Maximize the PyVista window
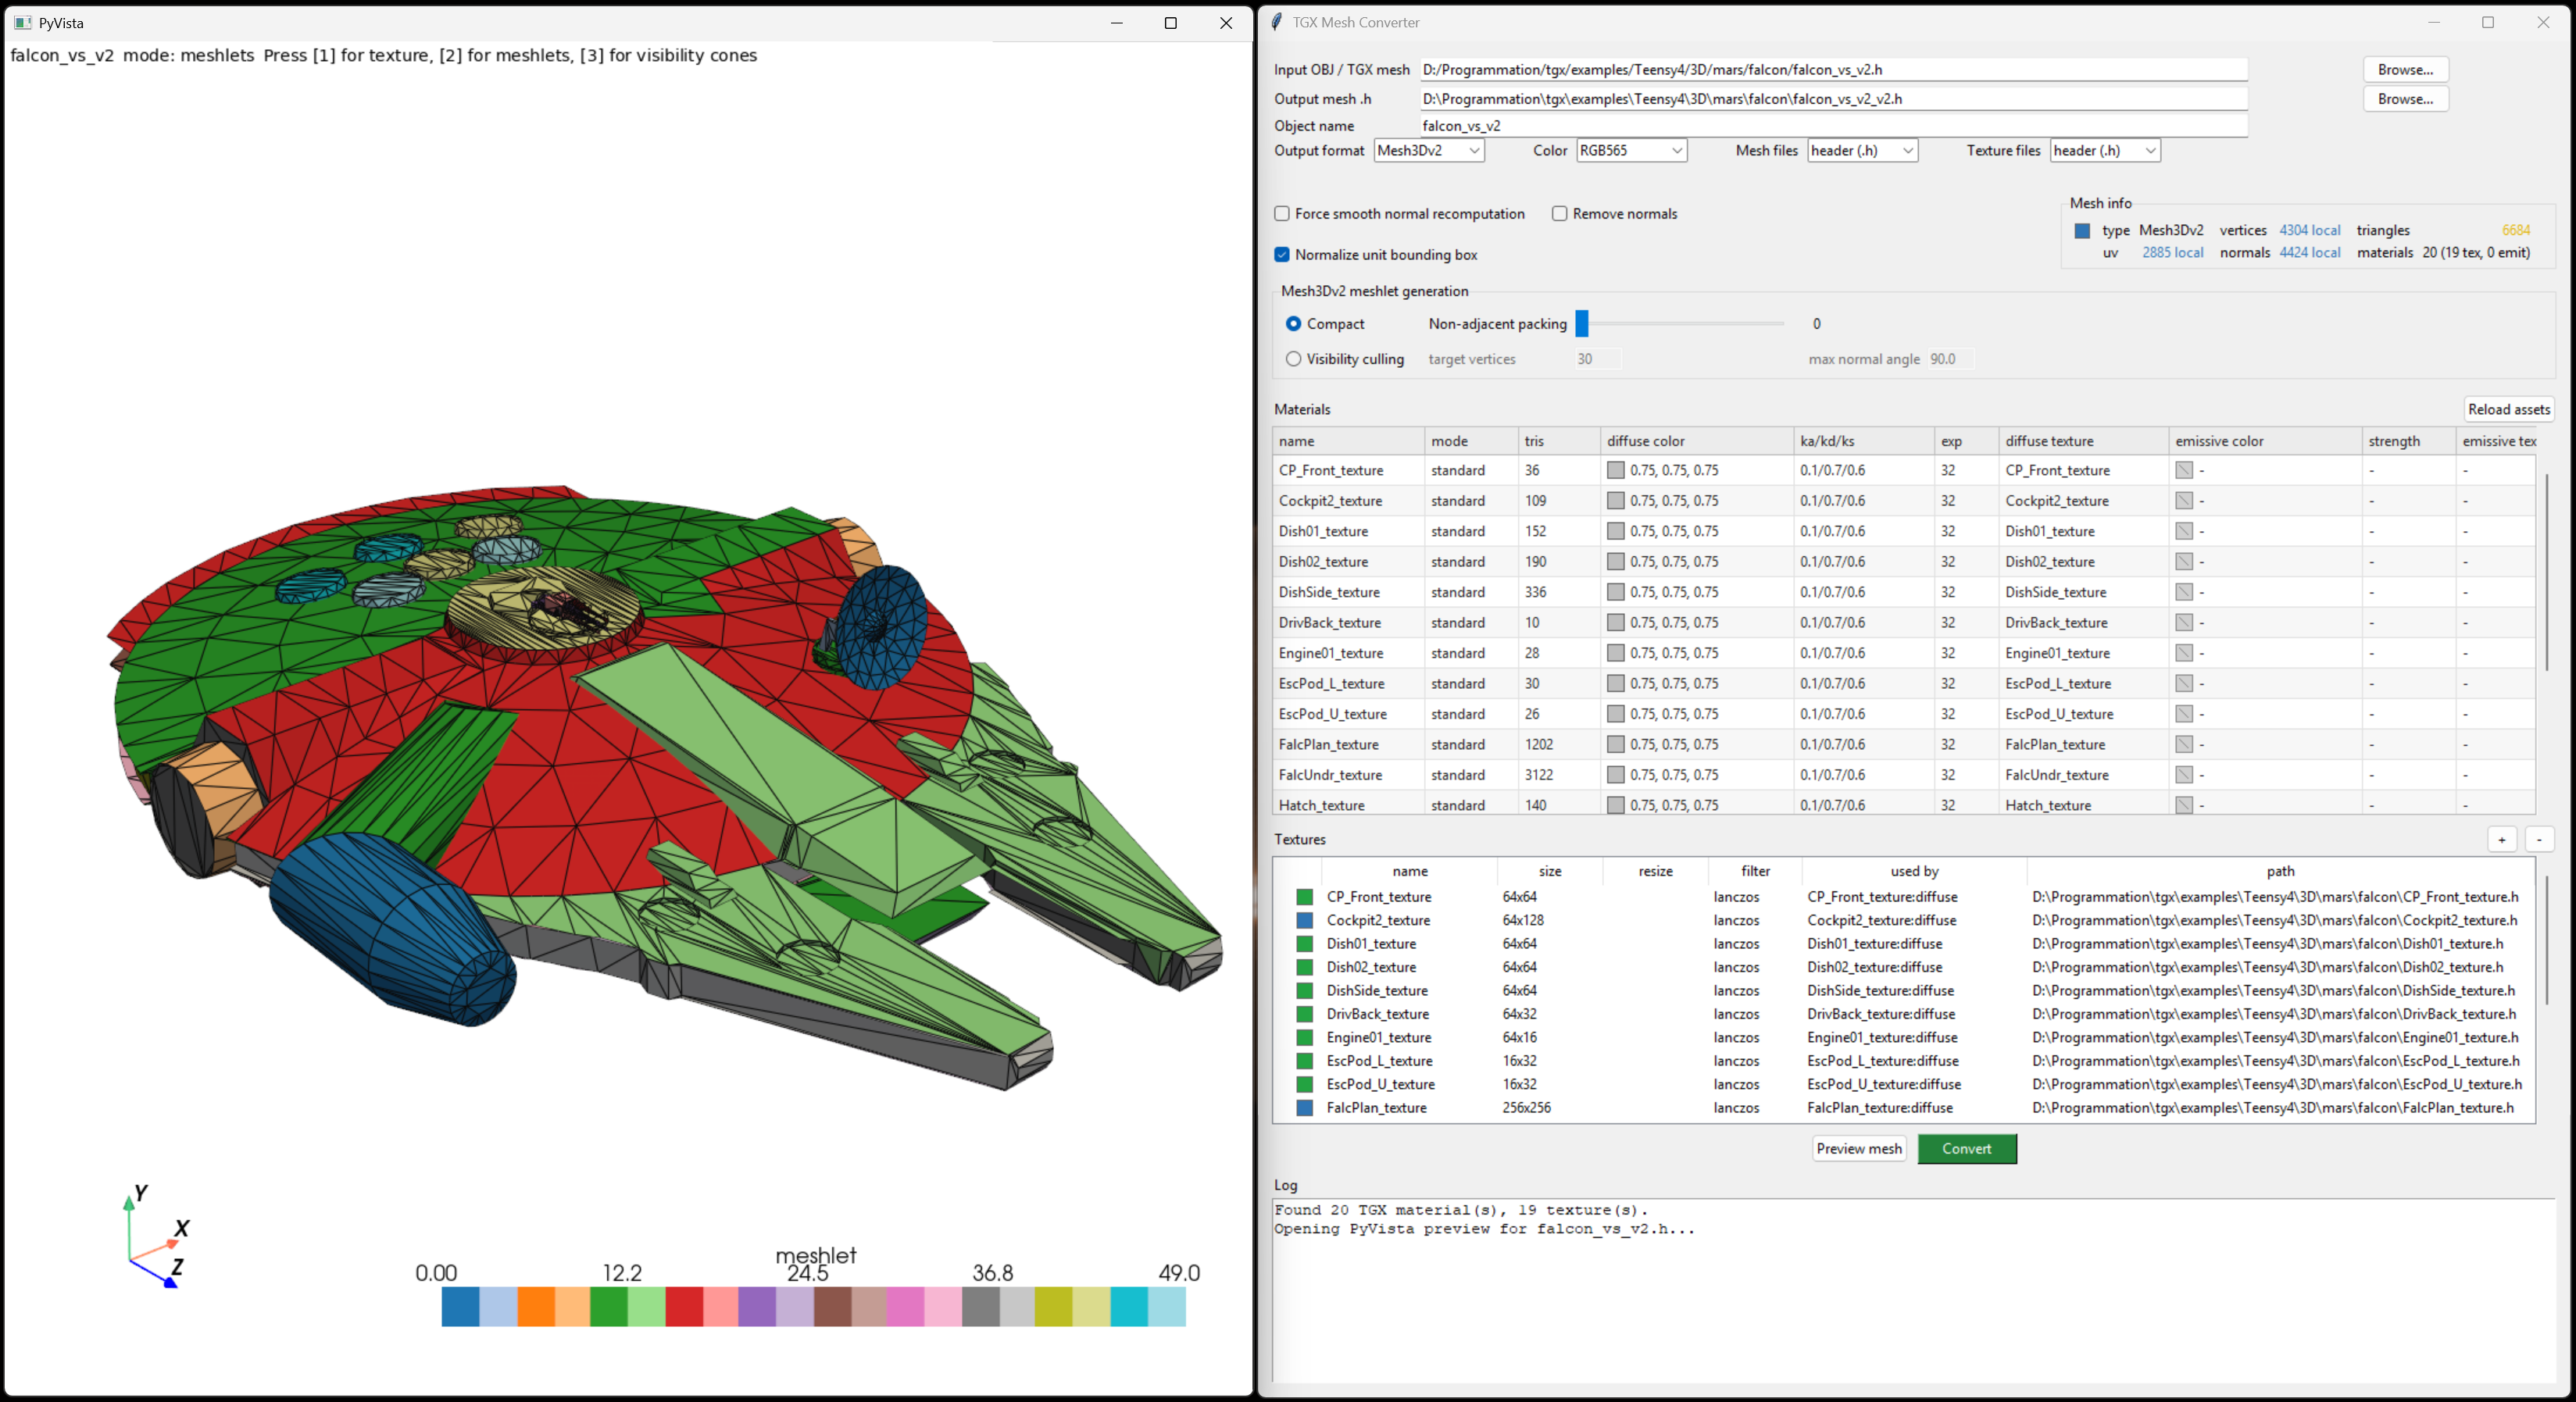 (x=1171, y=23)
